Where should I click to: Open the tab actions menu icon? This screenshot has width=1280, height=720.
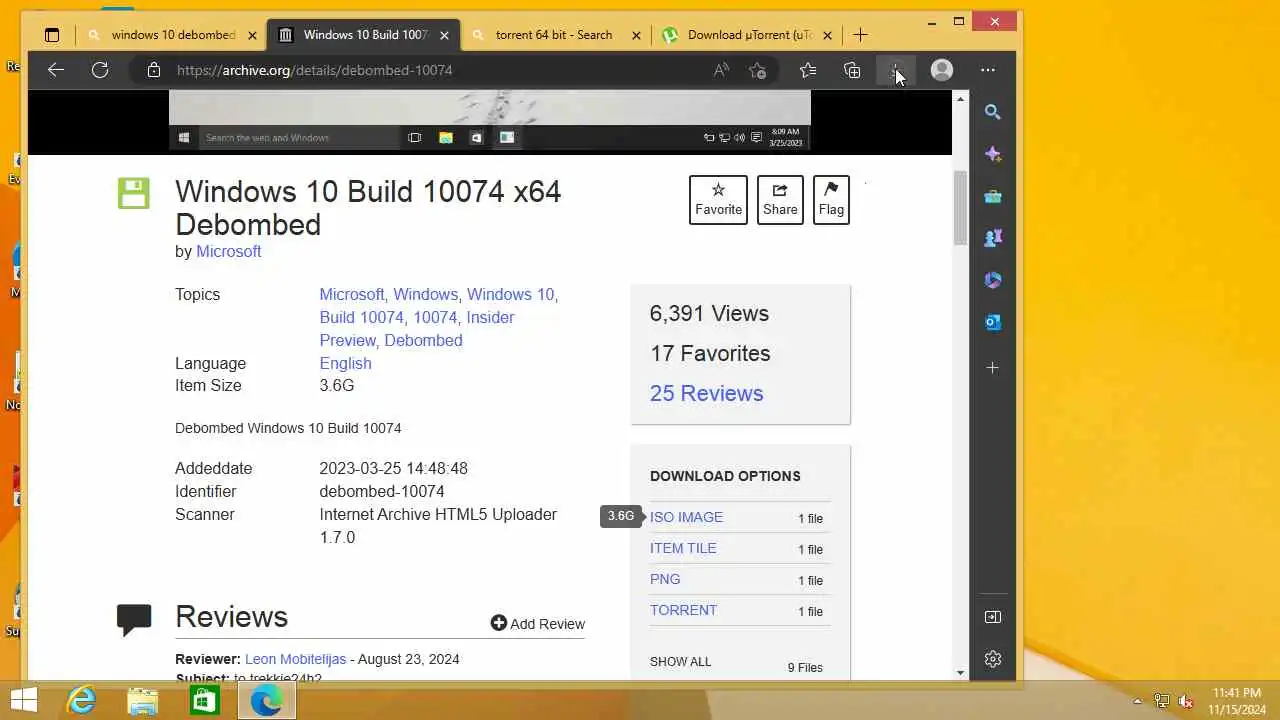point(52,35)
